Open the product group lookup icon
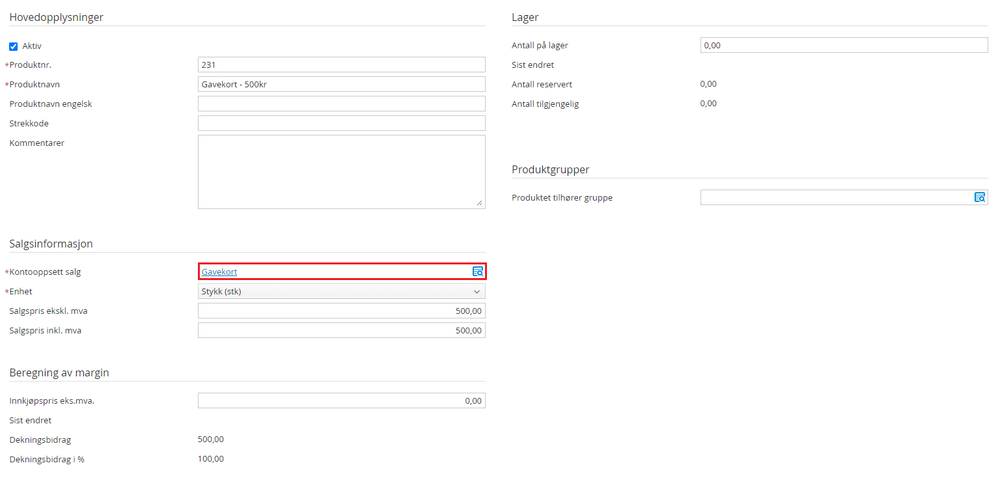Viewport: 998px width, 480px height. point(980,198)
